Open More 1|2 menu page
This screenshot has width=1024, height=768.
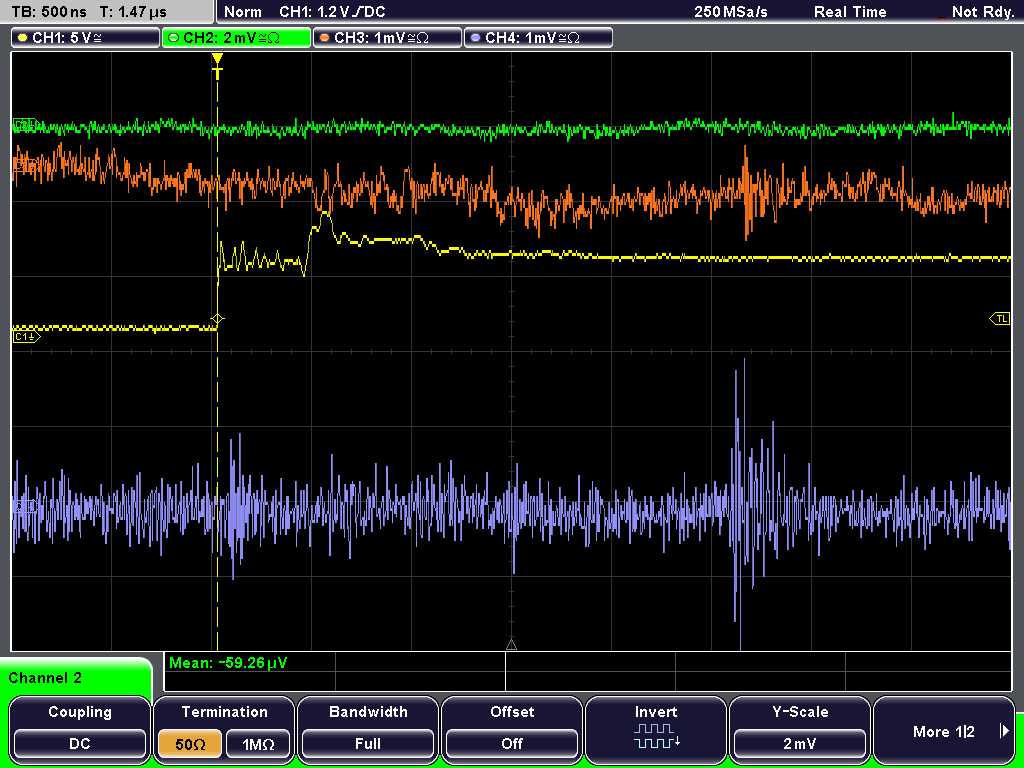(944, 730)
